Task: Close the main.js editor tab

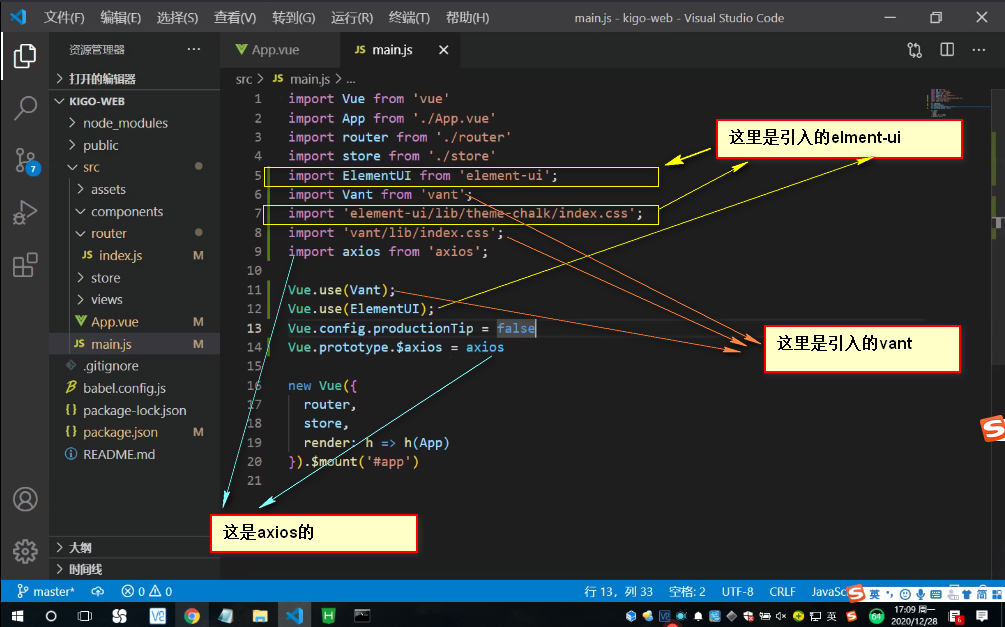Action: tap(444, 50)
